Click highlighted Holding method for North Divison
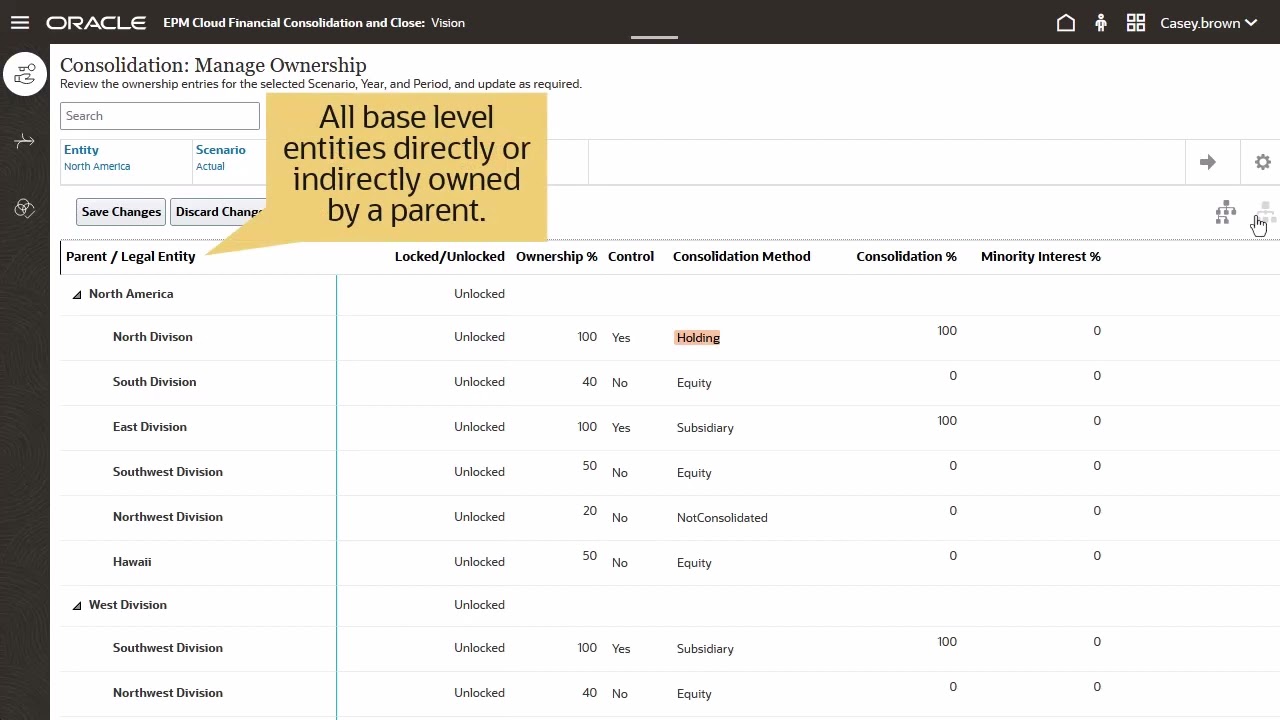This screenshot has height=720, width=1280. [x=698, y=338]
